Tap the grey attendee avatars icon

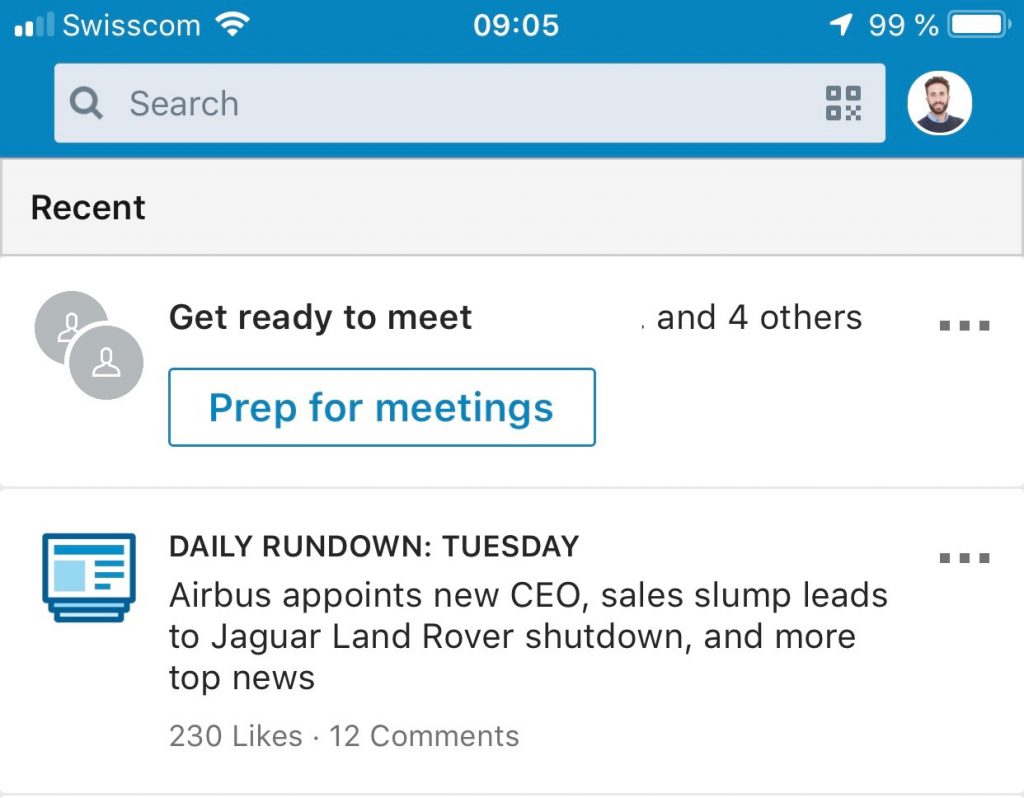click(89, 345)
